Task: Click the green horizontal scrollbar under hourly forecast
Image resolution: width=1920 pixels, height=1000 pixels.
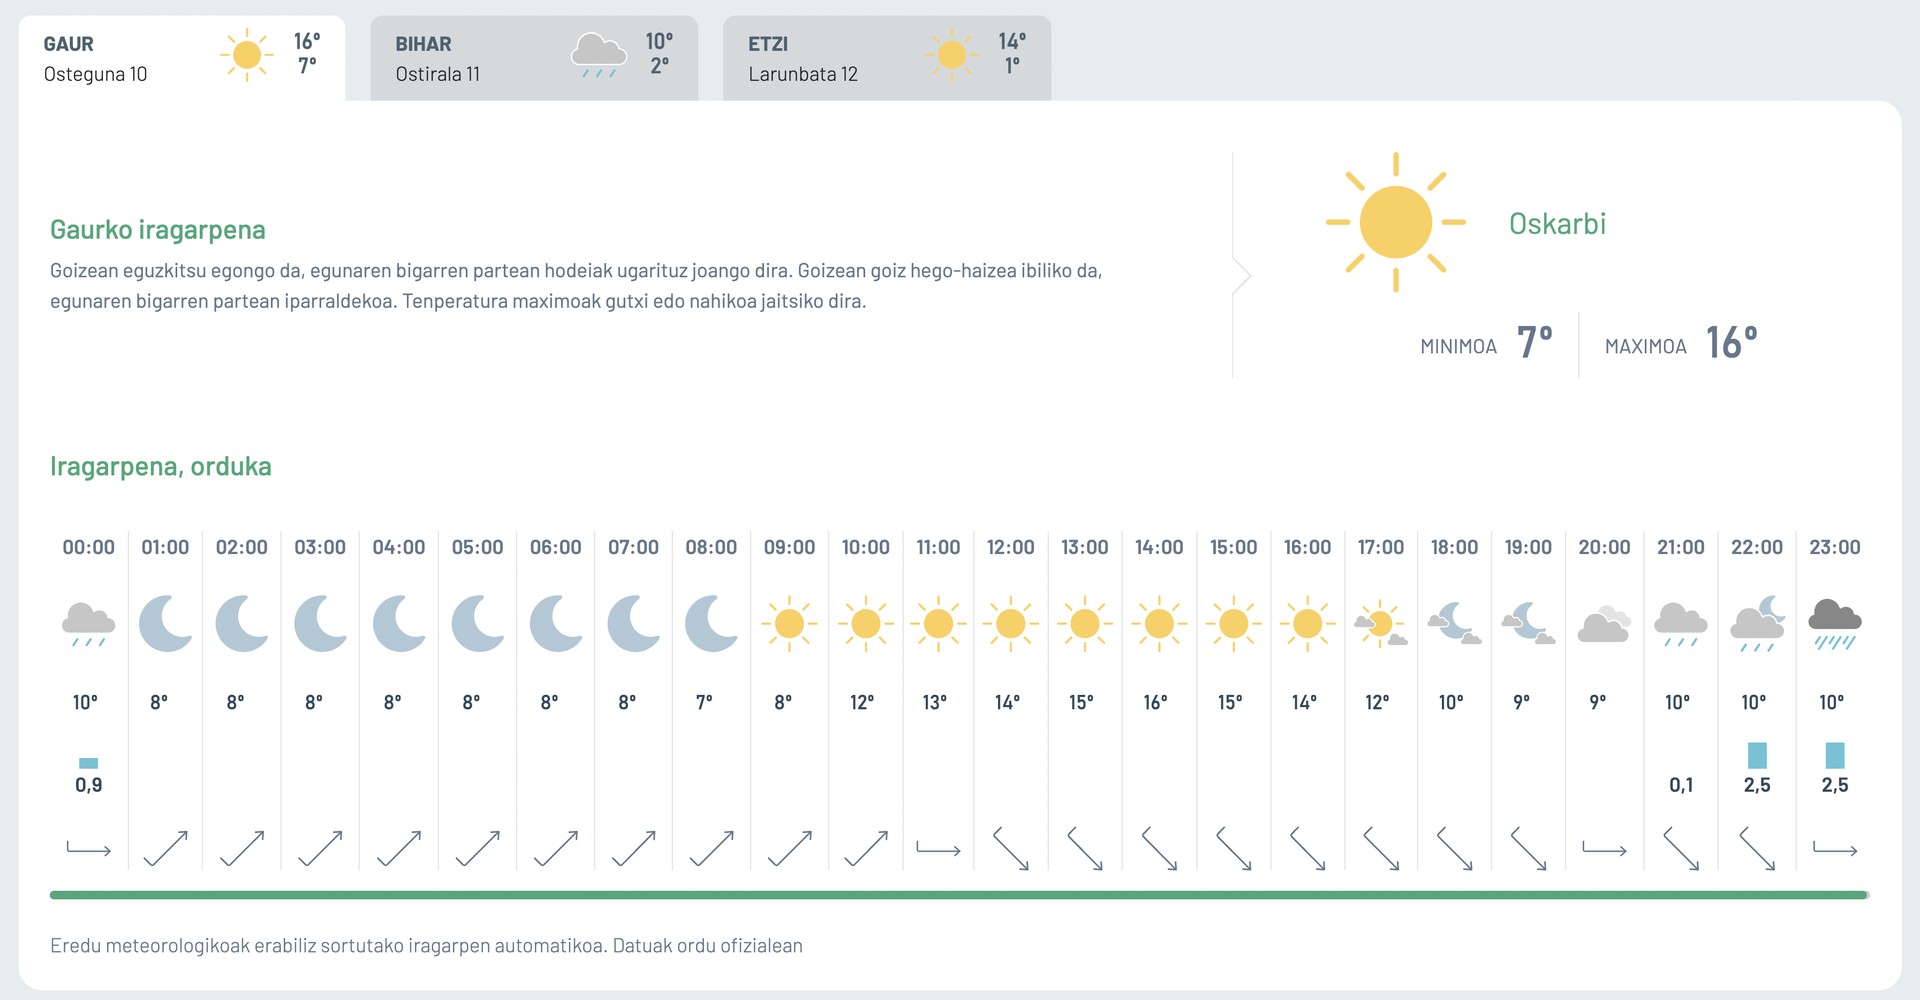Action: click(x=959, y=895)
